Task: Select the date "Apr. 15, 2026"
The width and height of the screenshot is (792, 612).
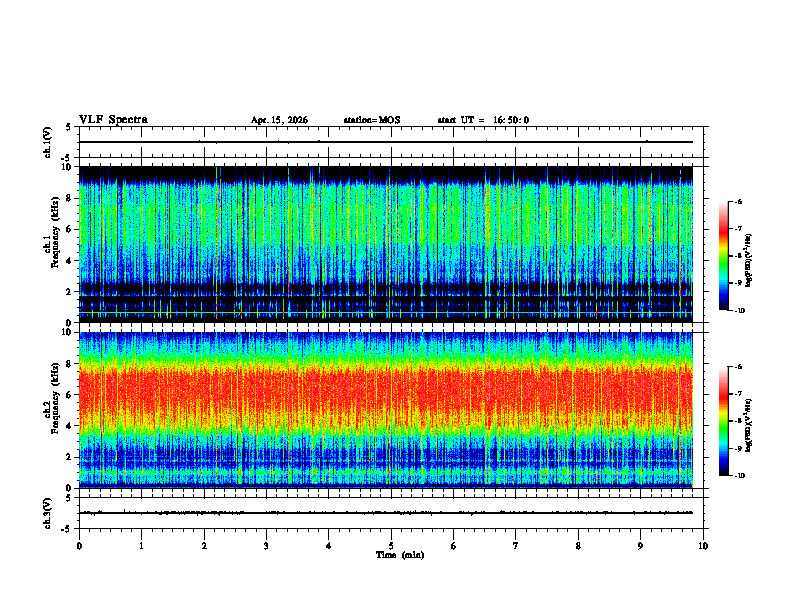Action: point(279,120)
